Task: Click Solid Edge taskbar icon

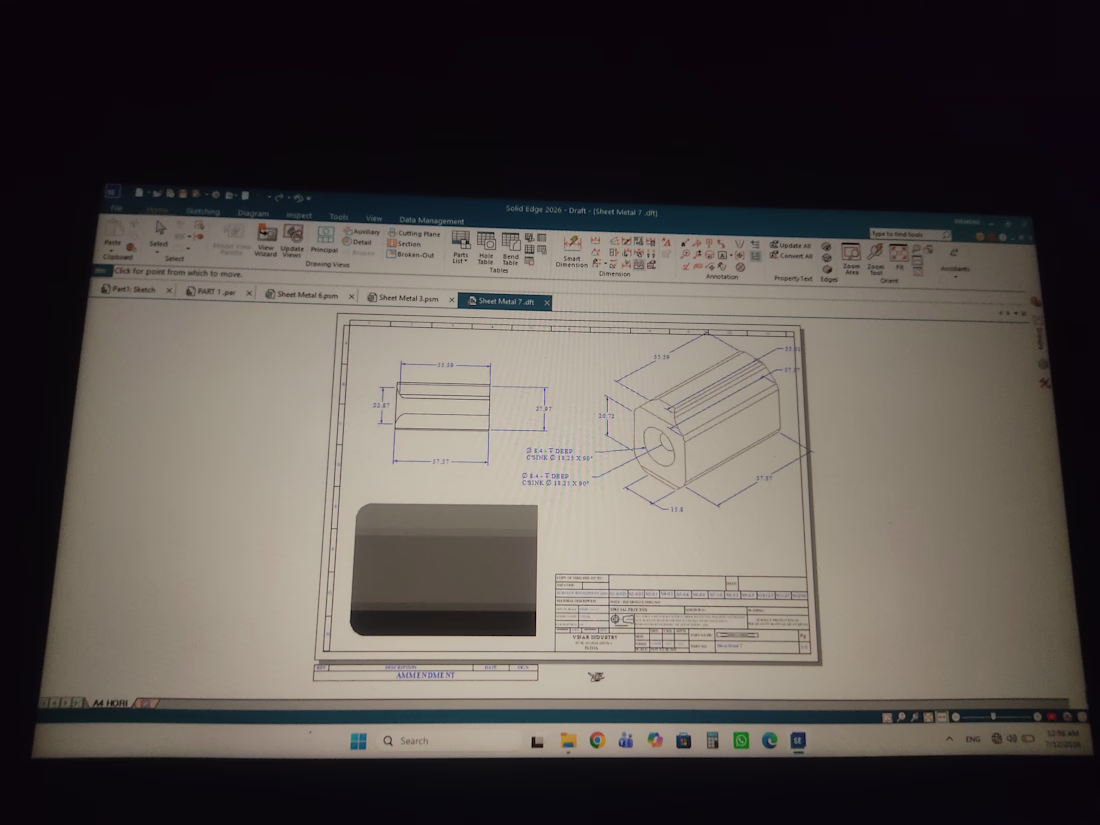Action: pyautogui.click(x=798, y=740)
